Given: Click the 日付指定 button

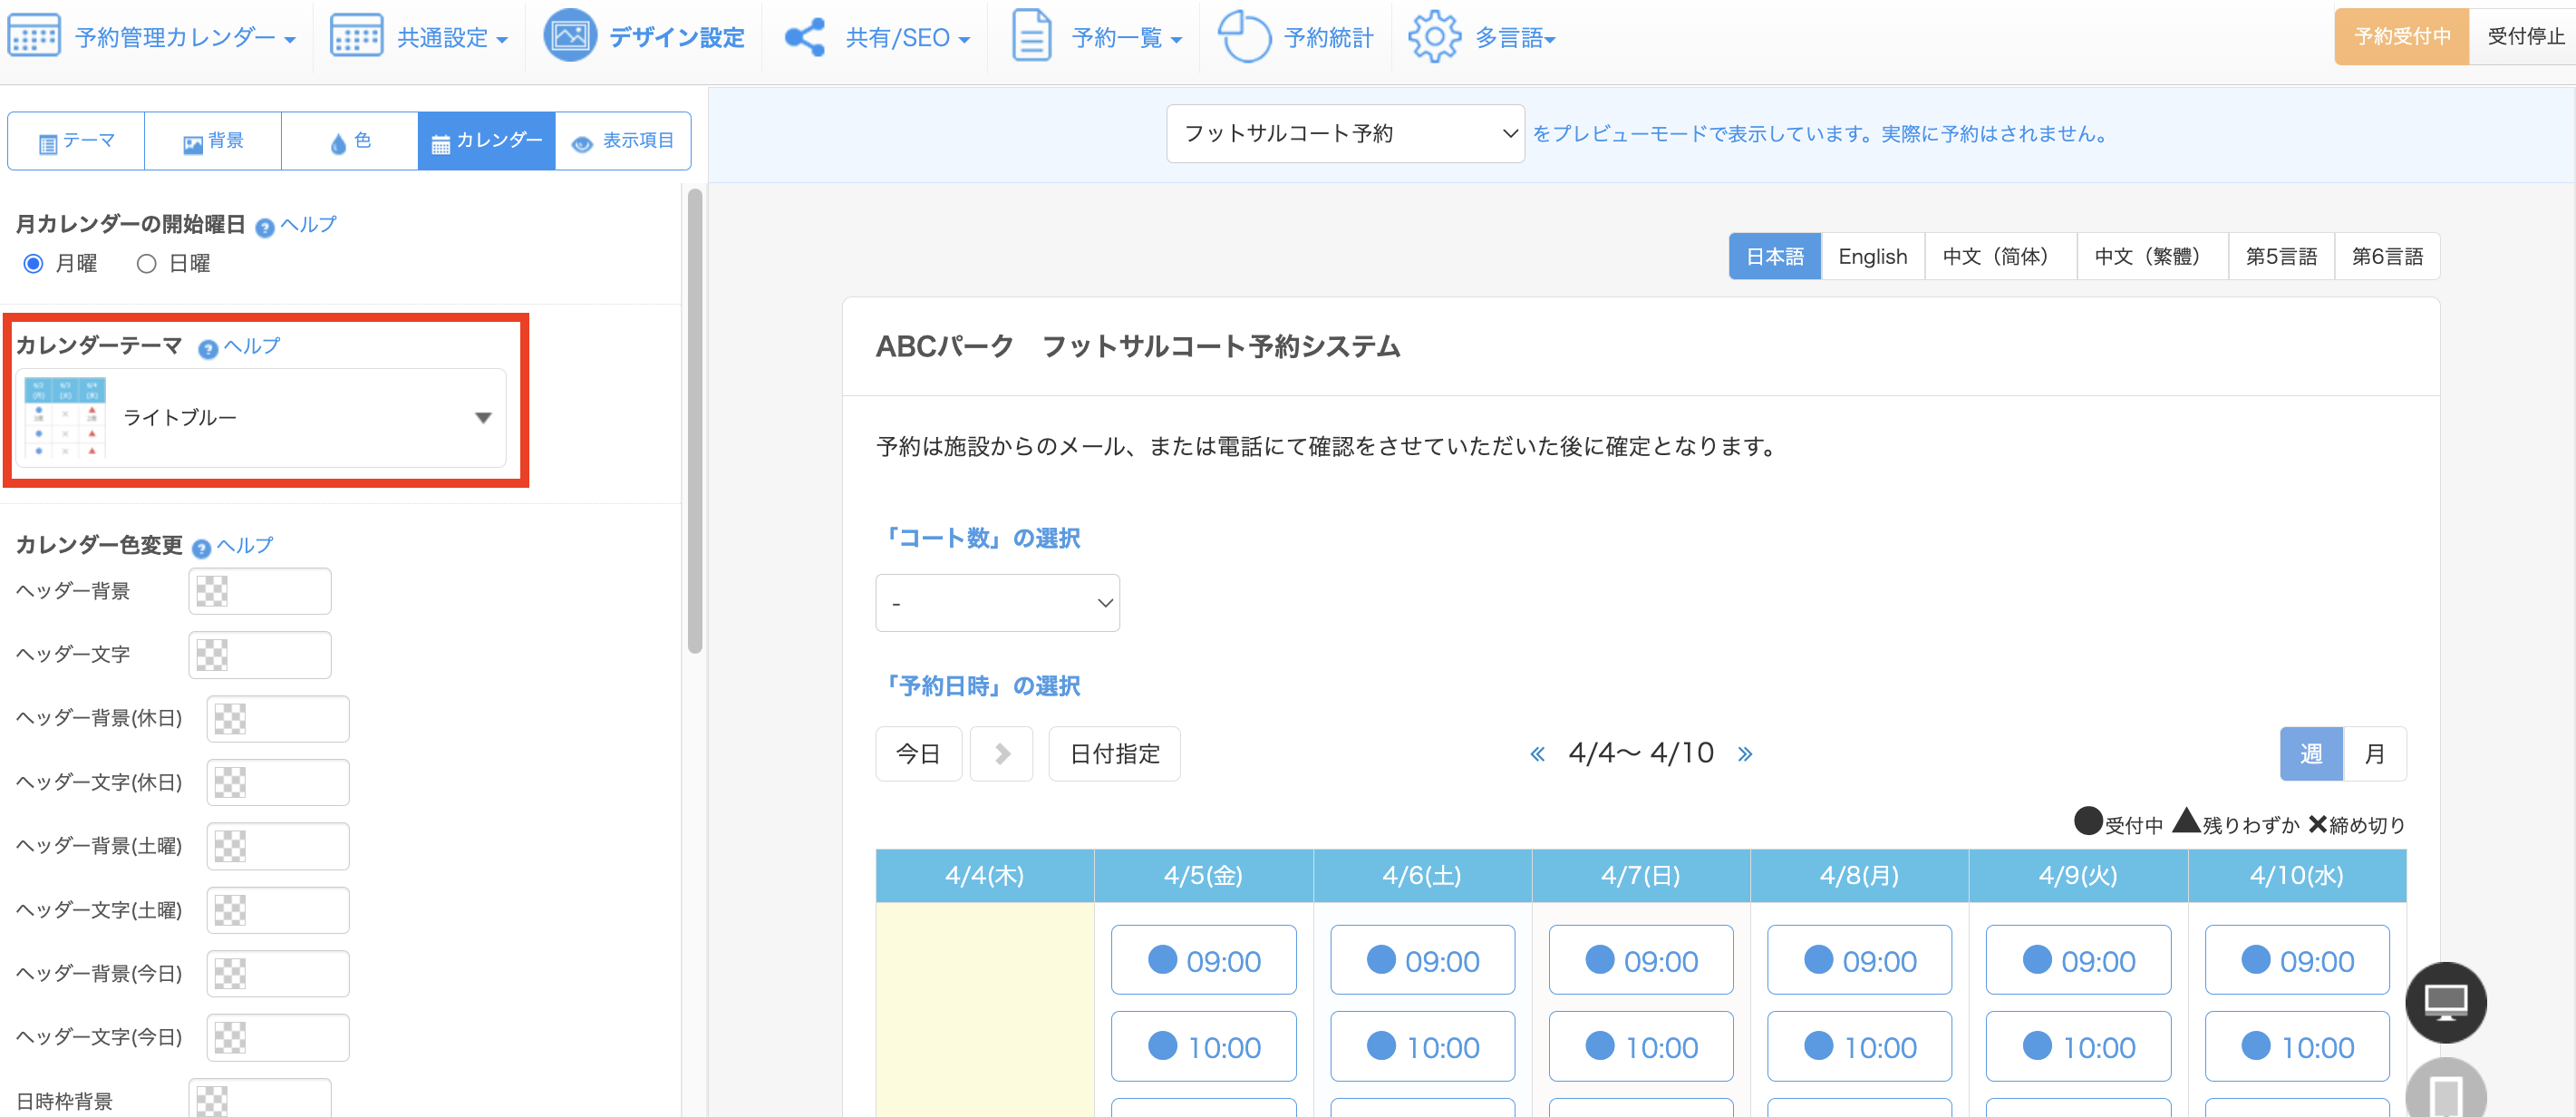Looking at the screenshot, I should pos(1114,754).
